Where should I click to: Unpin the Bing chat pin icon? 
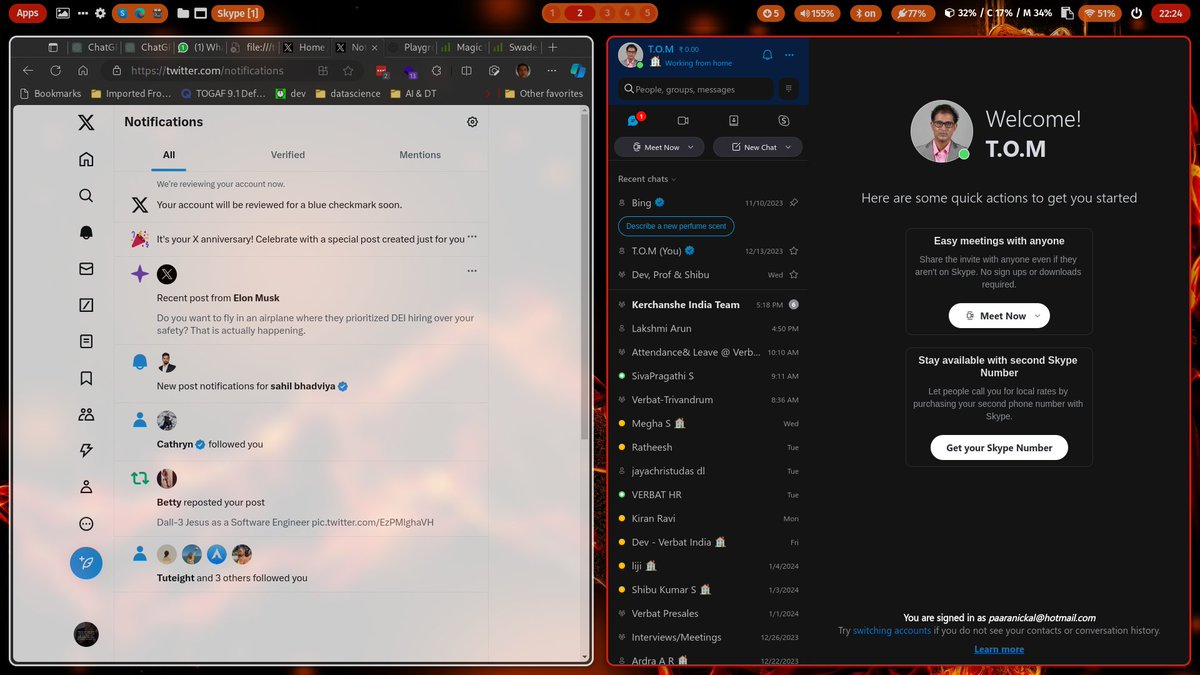point(794,203)
